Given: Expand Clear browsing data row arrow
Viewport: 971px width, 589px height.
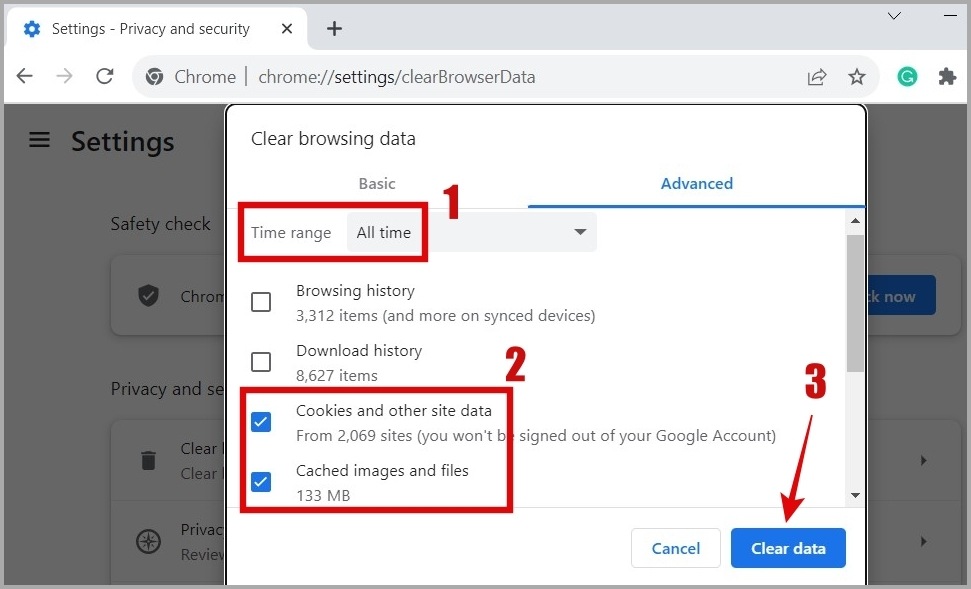Looking at the screenshot, I should pyautogui.click(x=924, y=460).
